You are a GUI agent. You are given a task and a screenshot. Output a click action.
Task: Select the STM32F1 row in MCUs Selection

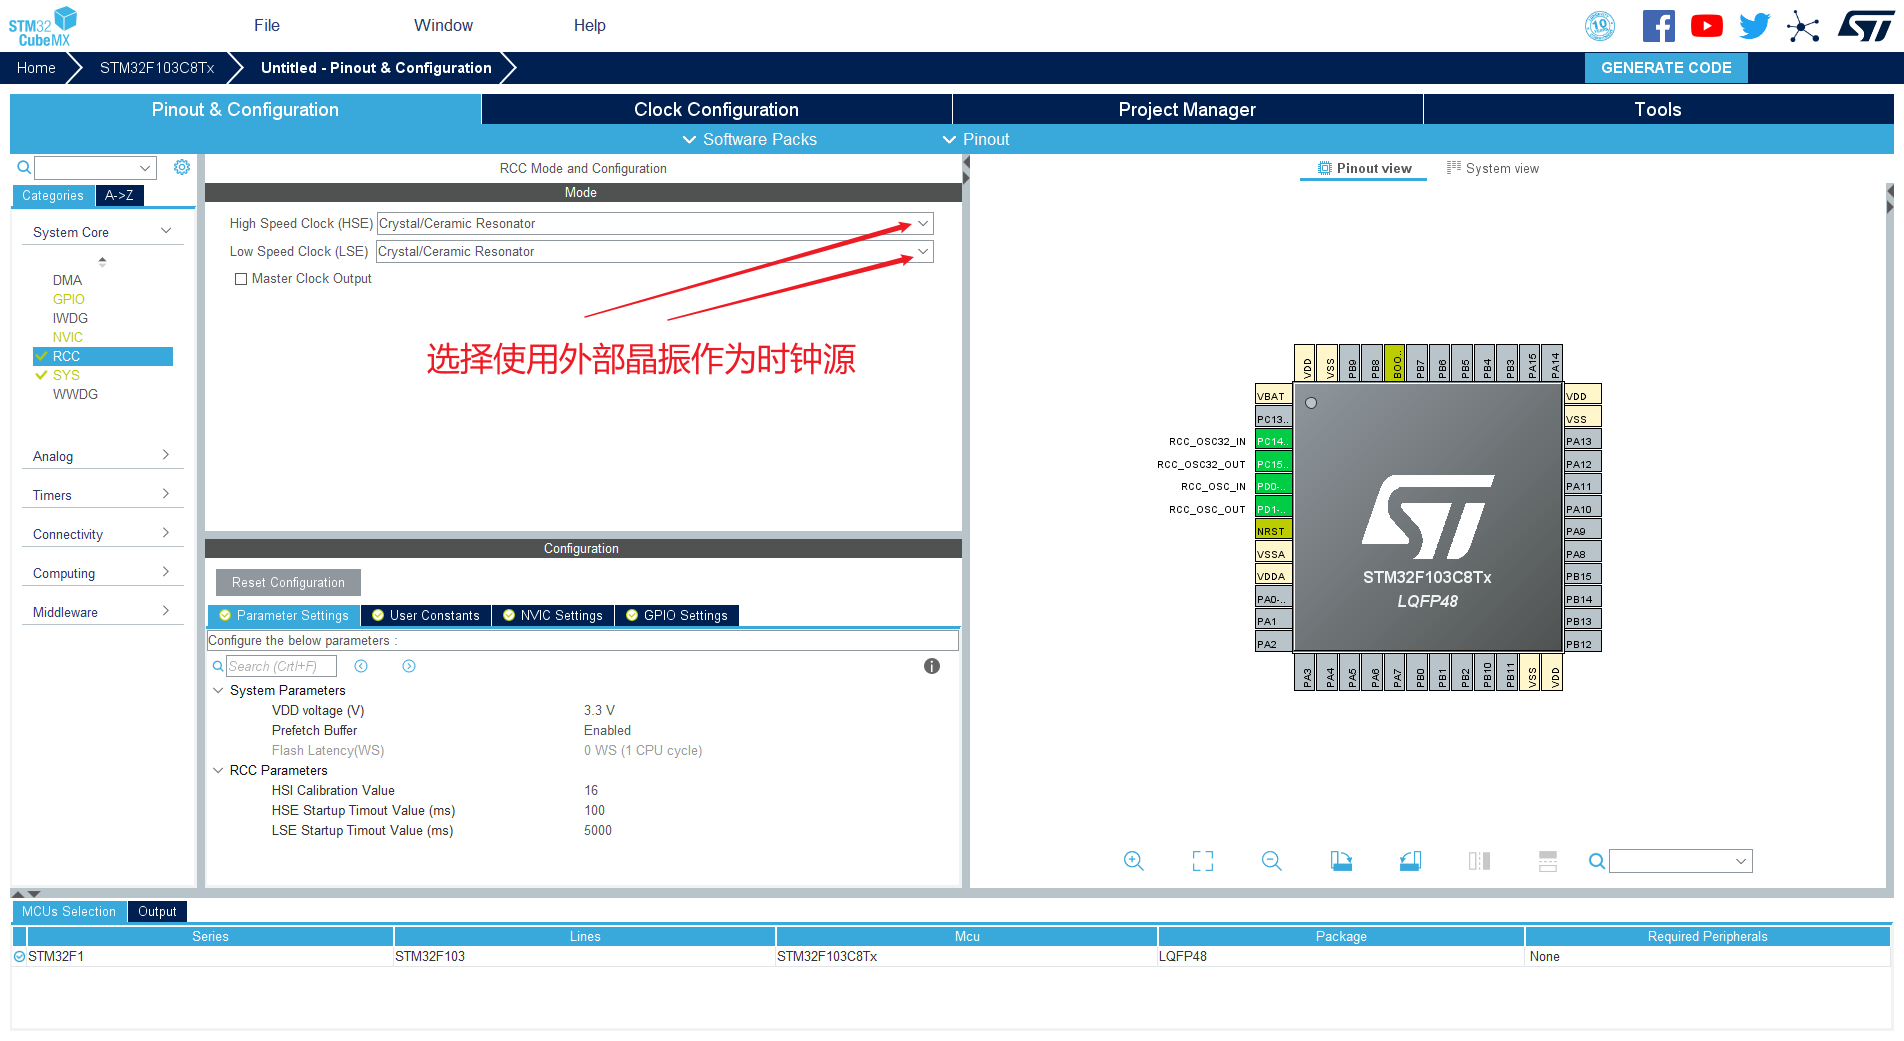coord(950,956)
